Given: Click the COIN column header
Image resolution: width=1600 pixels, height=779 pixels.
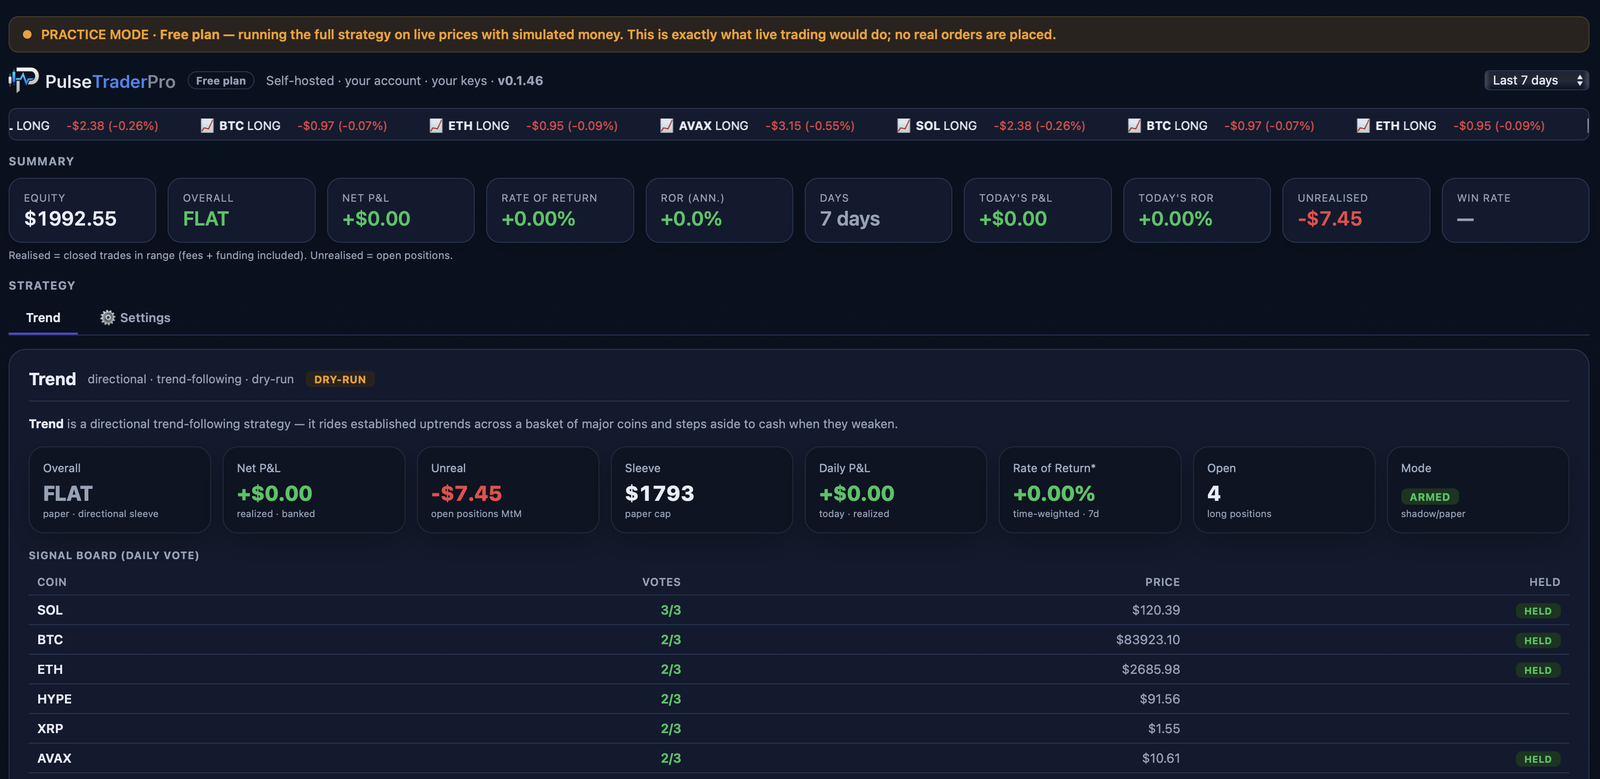Looking at the screenshot, I should [52, 582].
